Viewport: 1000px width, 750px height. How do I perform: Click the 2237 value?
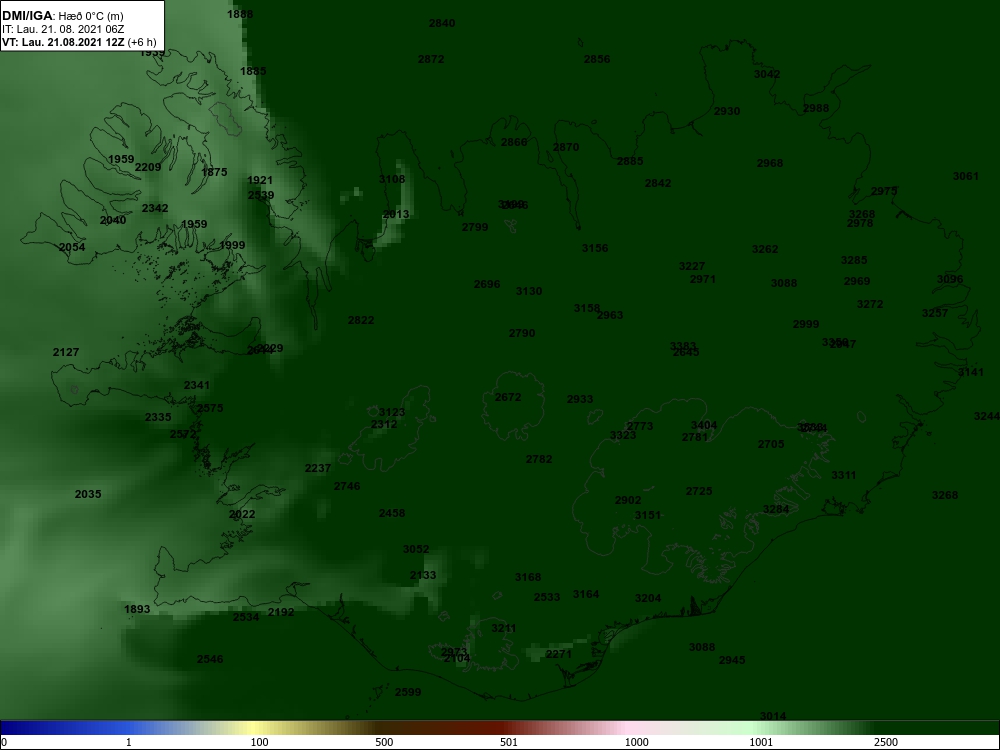click(318, 468)
